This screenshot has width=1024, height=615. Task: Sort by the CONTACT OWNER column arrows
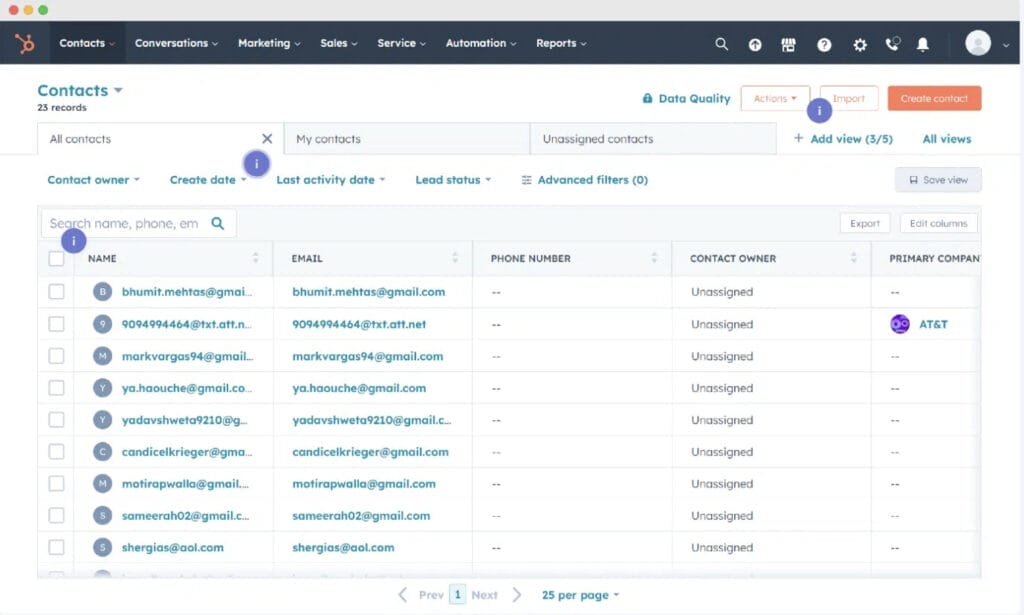(854, 258)
